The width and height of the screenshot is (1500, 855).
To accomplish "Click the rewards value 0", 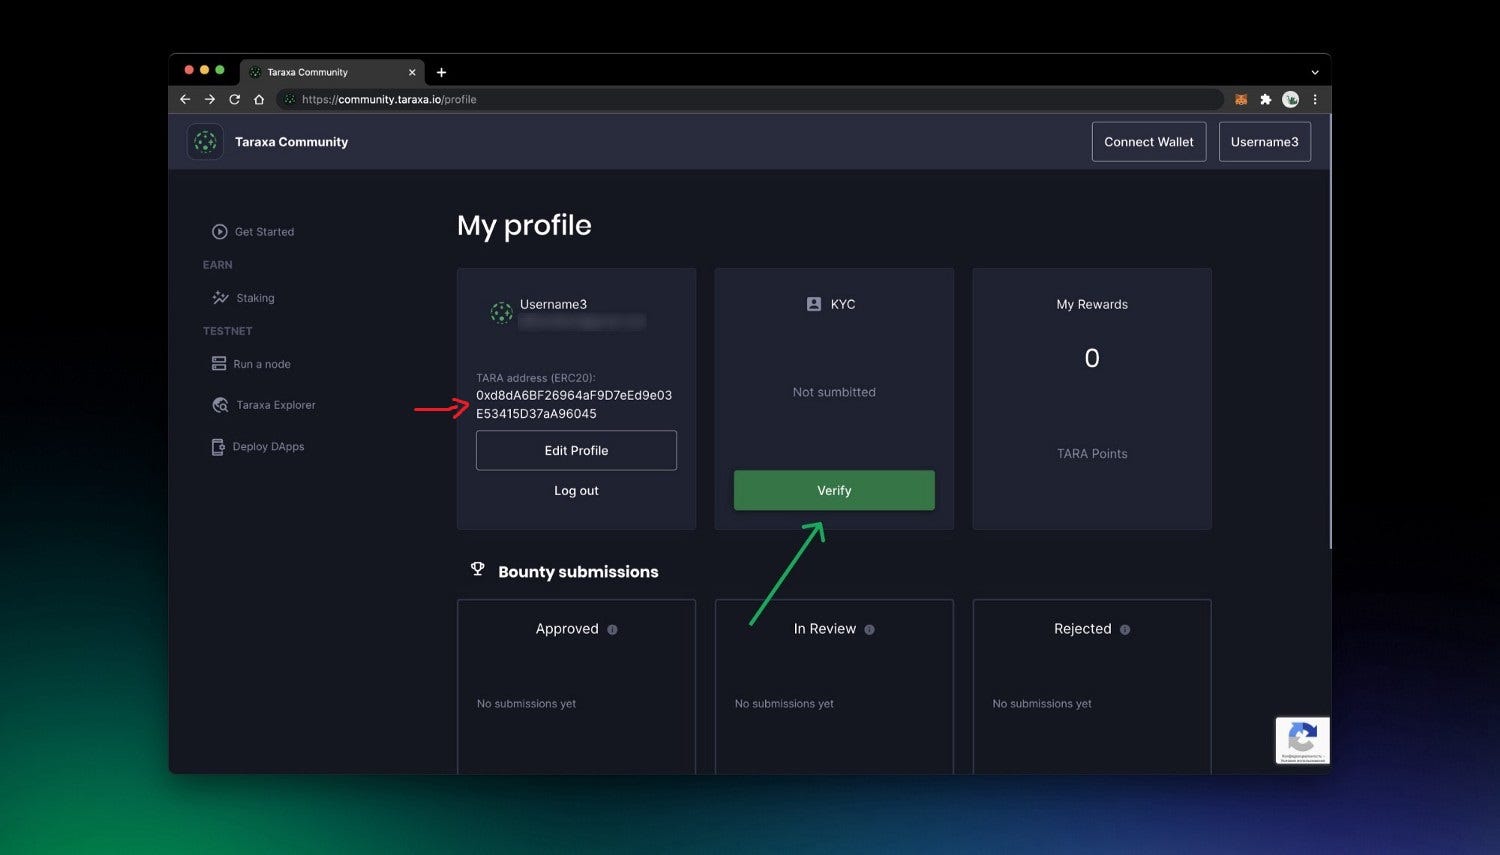I will [1092, 358].
